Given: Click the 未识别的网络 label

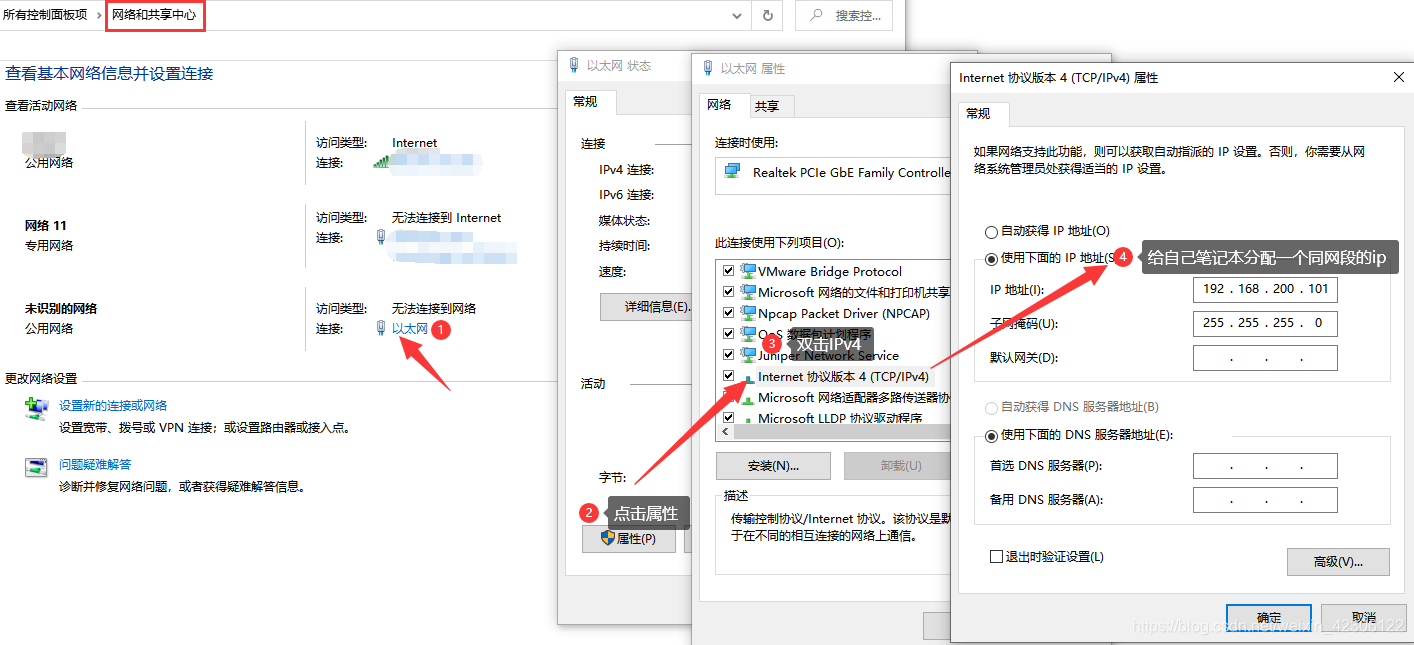Looking at the screenshot, I should [61, 308].
